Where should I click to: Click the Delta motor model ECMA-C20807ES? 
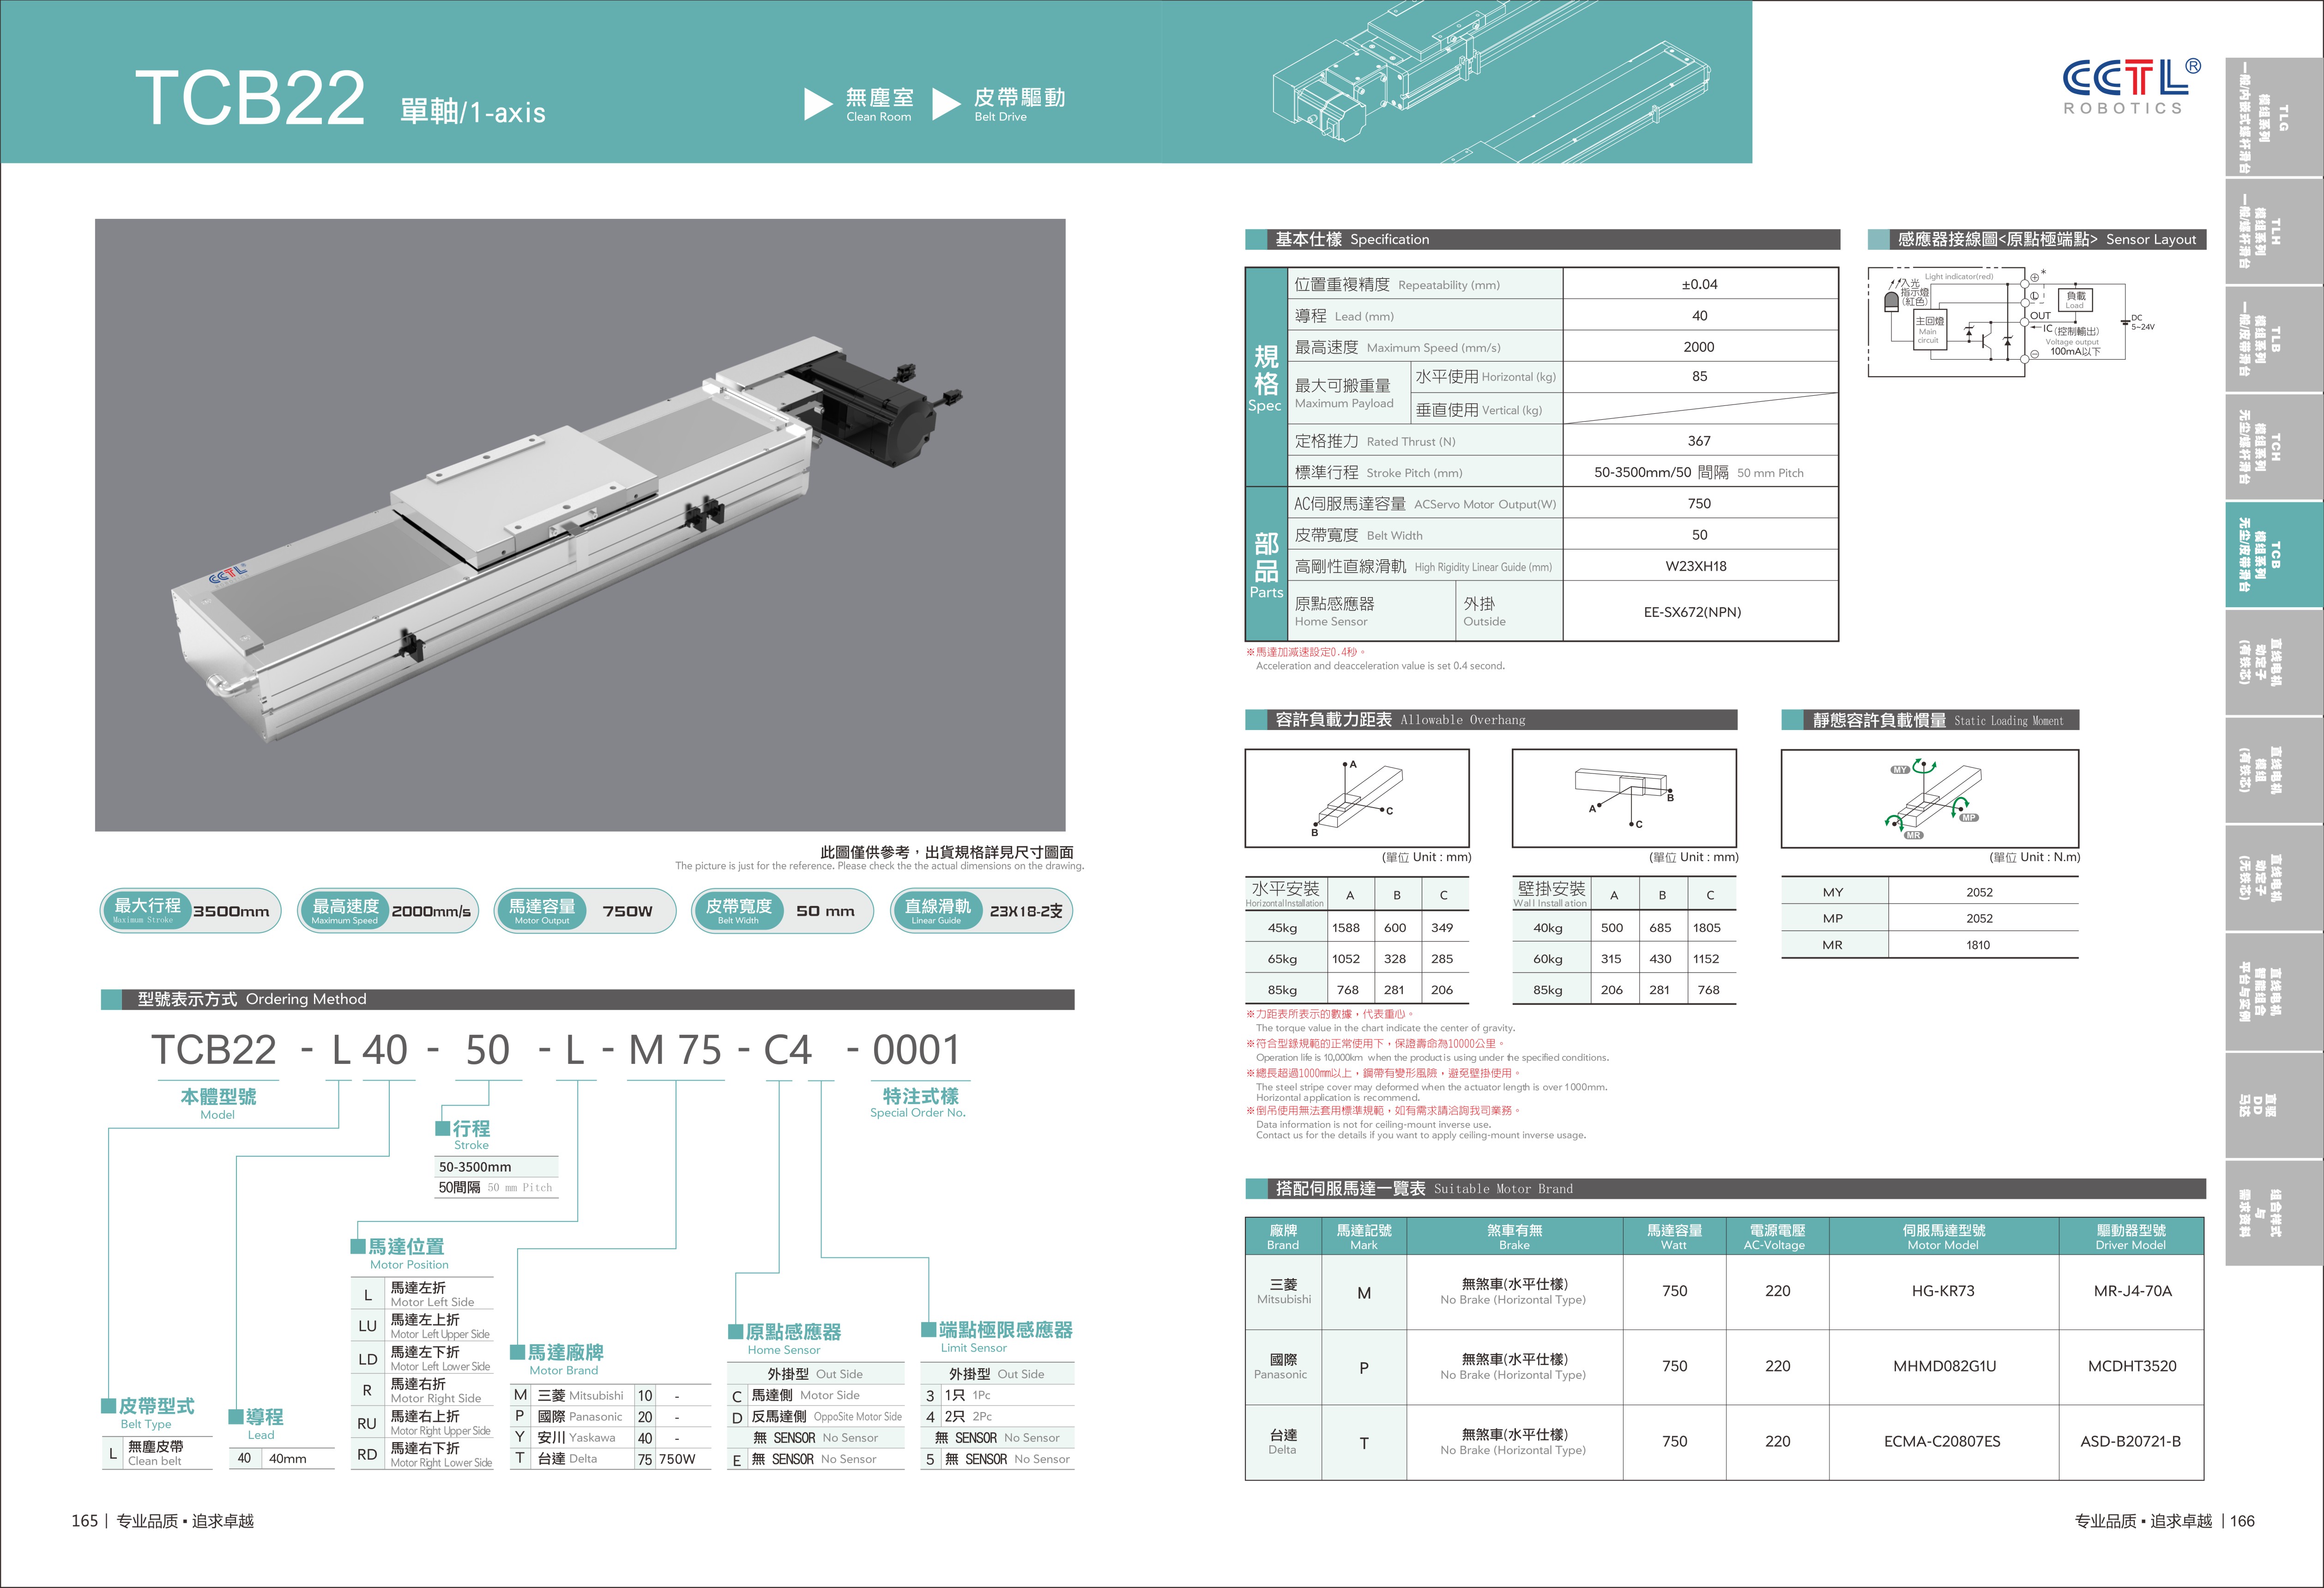1942,1441
